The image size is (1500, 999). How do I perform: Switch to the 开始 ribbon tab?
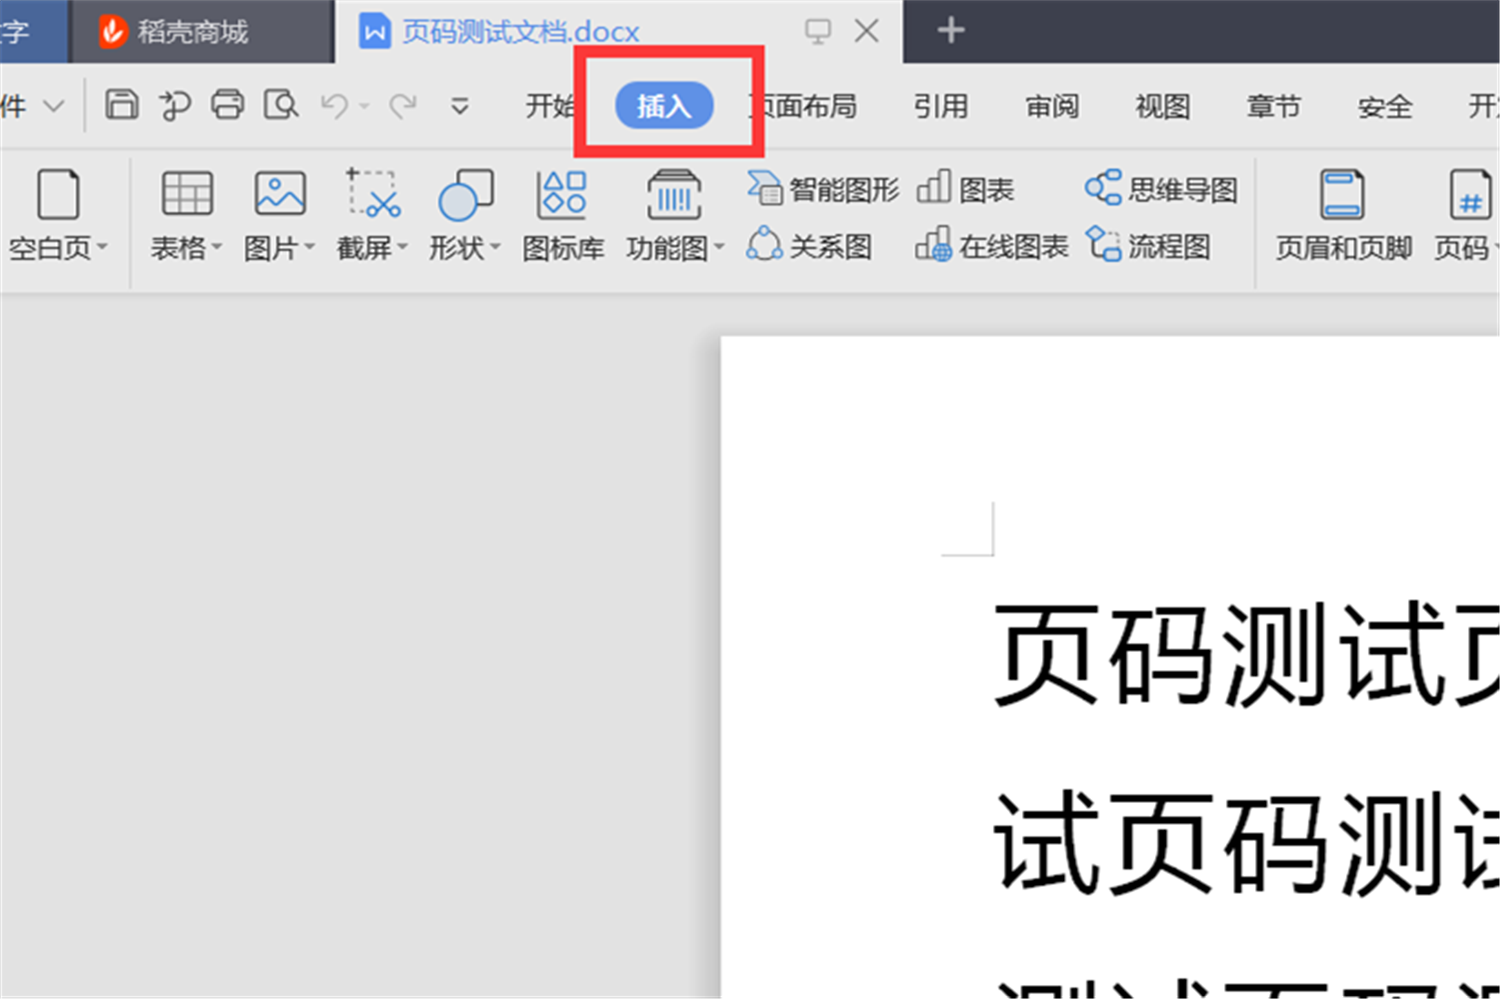[x=550, y=106]
